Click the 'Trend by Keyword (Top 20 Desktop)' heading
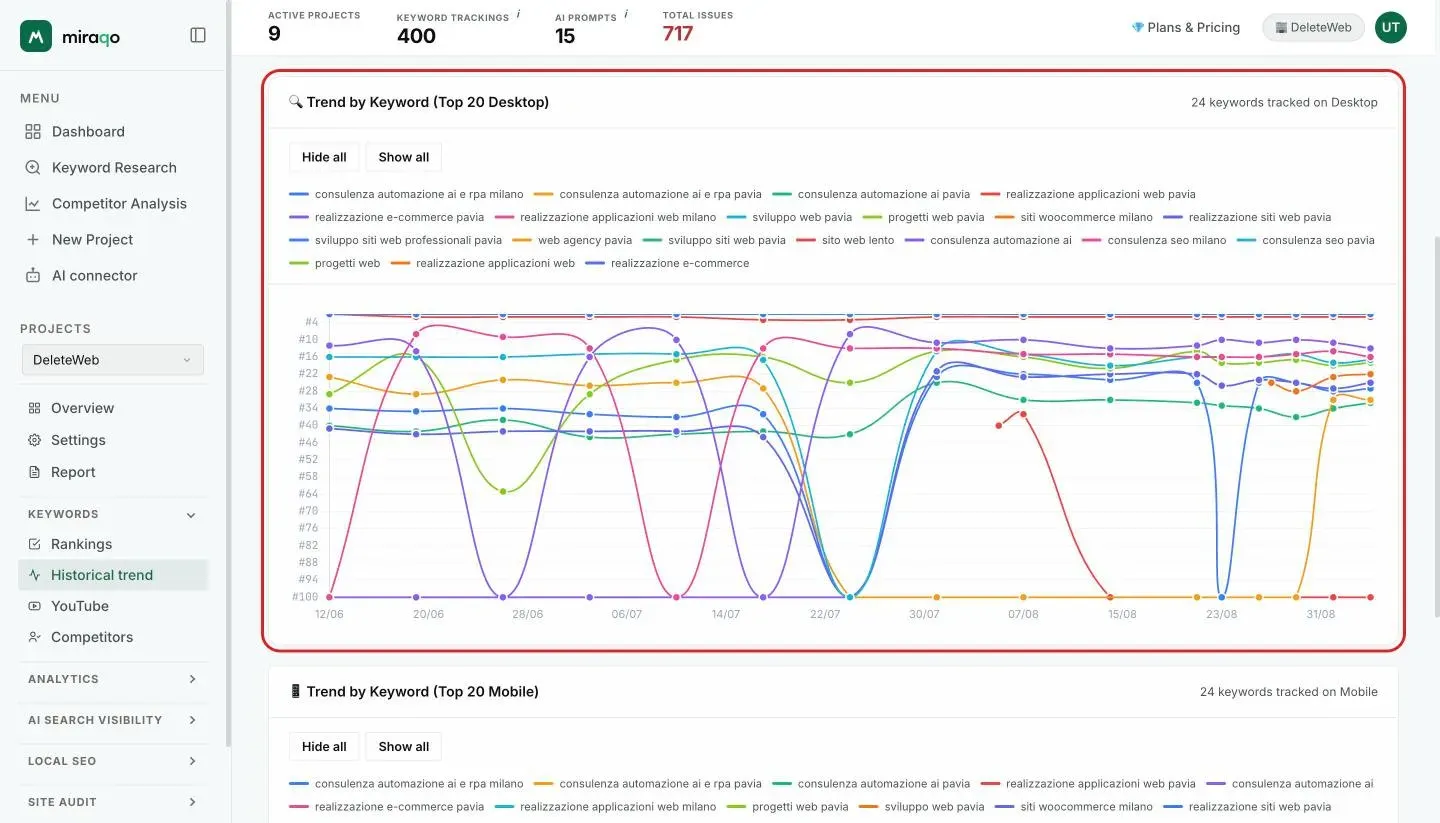 pos(428,102)
